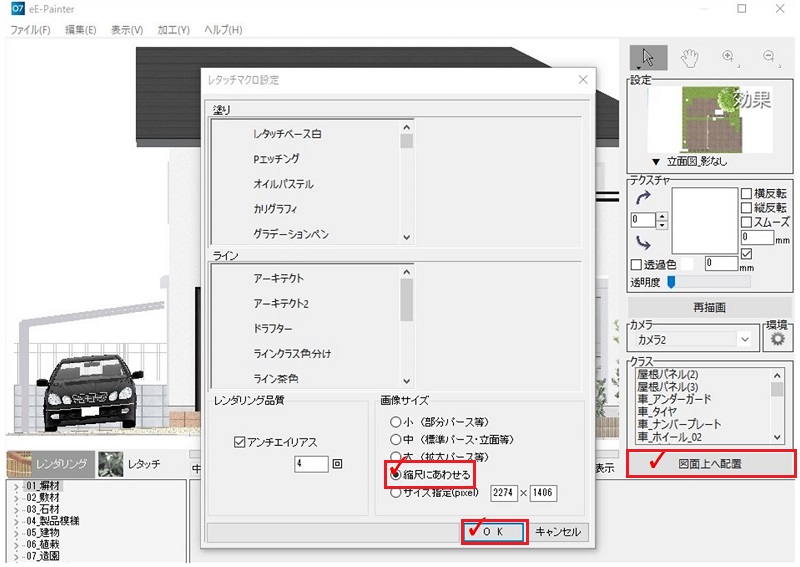Select the hand pan tool
The image size is (800, 567).
[x=689, y=58]
